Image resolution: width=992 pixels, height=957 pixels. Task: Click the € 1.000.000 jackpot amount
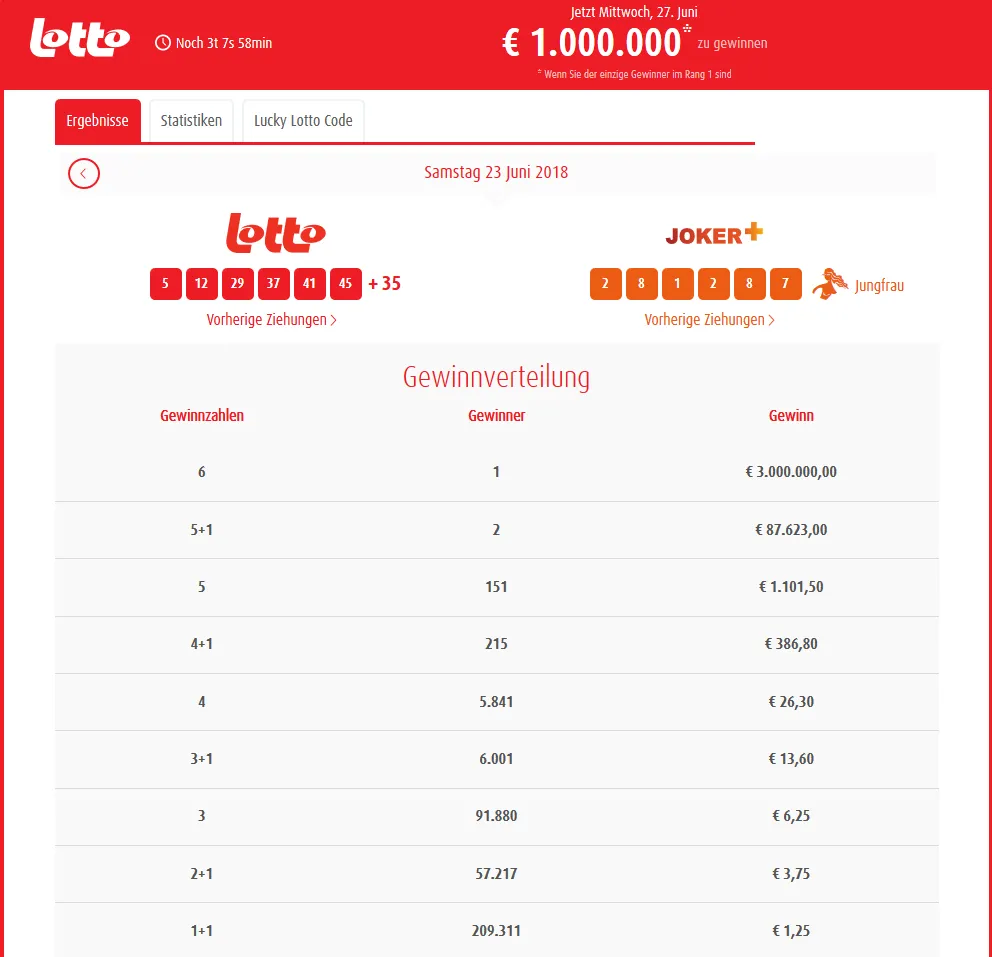point(592,43)
